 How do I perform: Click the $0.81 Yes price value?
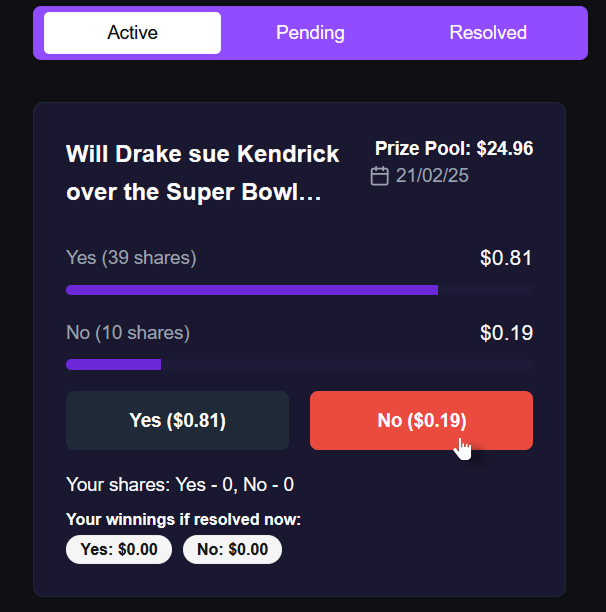(506, 258)
